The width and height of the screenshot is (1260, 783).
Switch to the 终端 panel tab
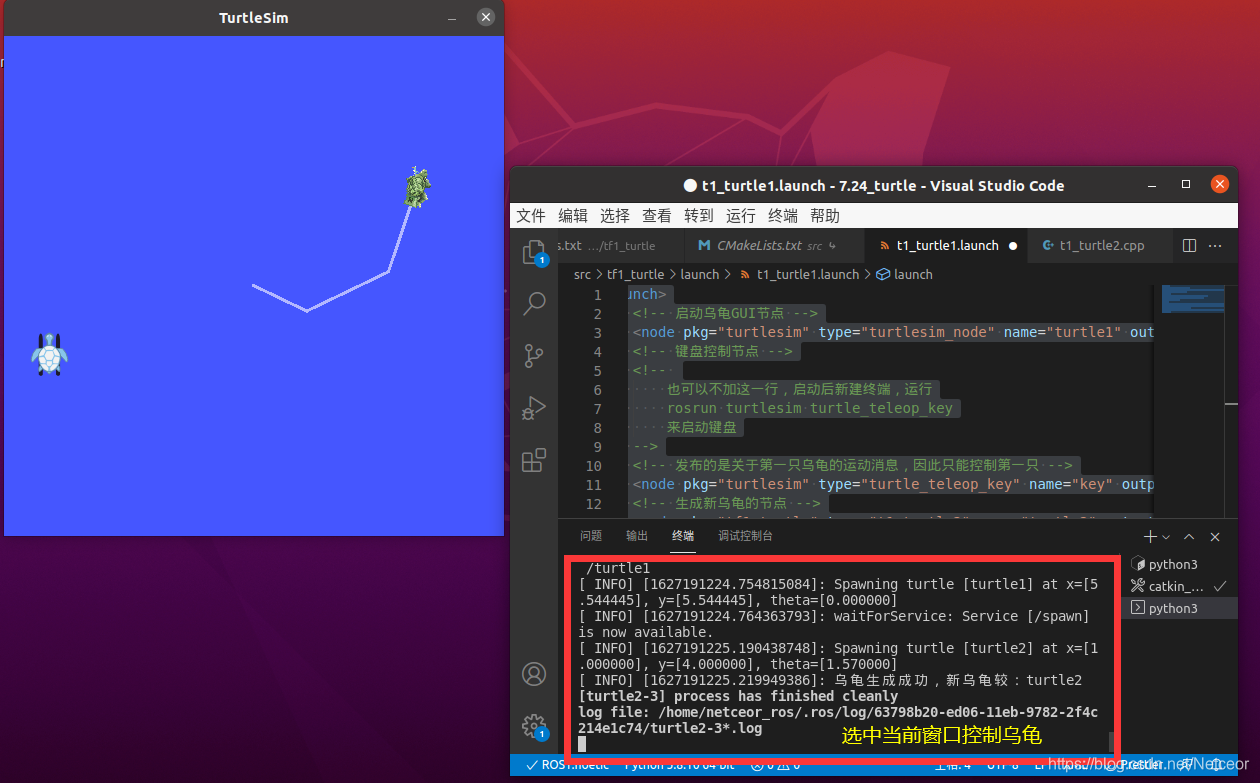click(683, 536)
